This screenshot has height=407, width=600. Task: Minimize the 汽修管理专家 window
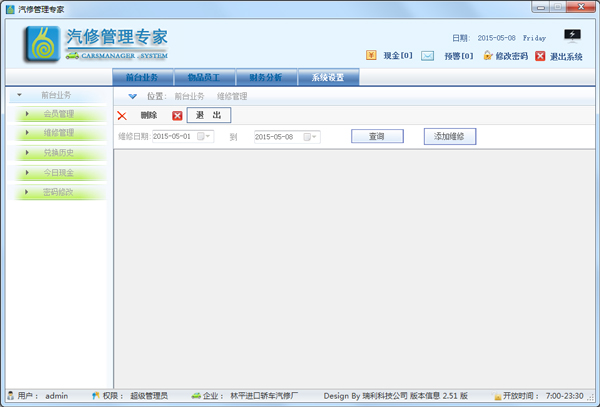tap(541, 7)
